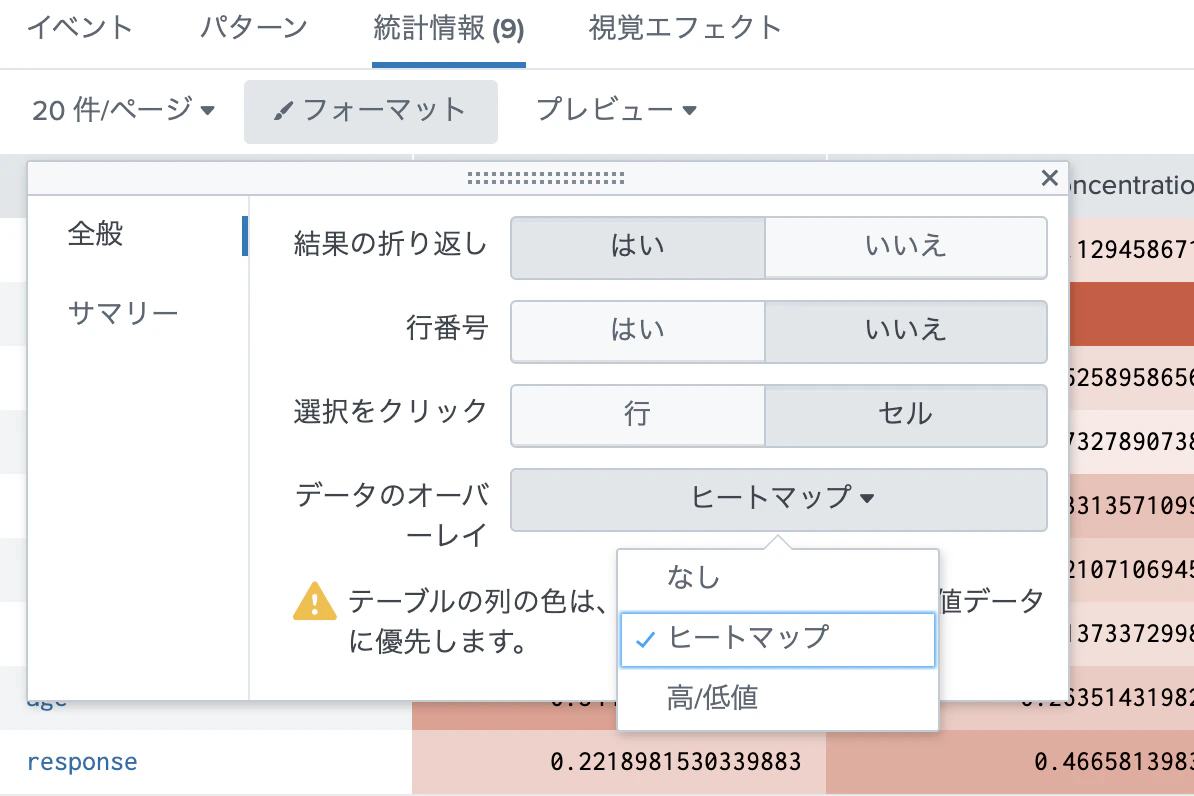Choose 行 for 選択をクリック
This screenshot has width=1194, height=796.
(638, 415)
